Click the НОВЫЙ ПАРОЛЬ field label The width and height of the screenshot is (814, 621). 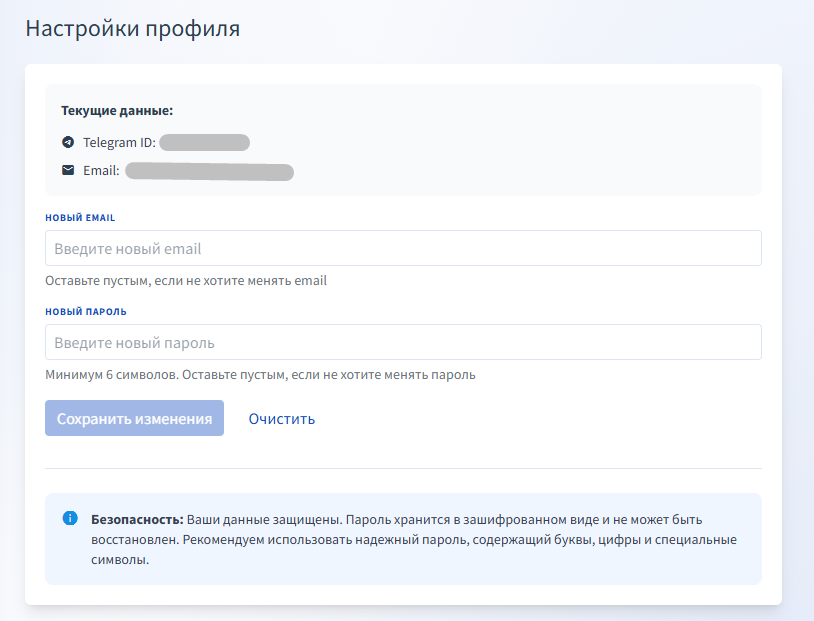[x=86, y=311]
